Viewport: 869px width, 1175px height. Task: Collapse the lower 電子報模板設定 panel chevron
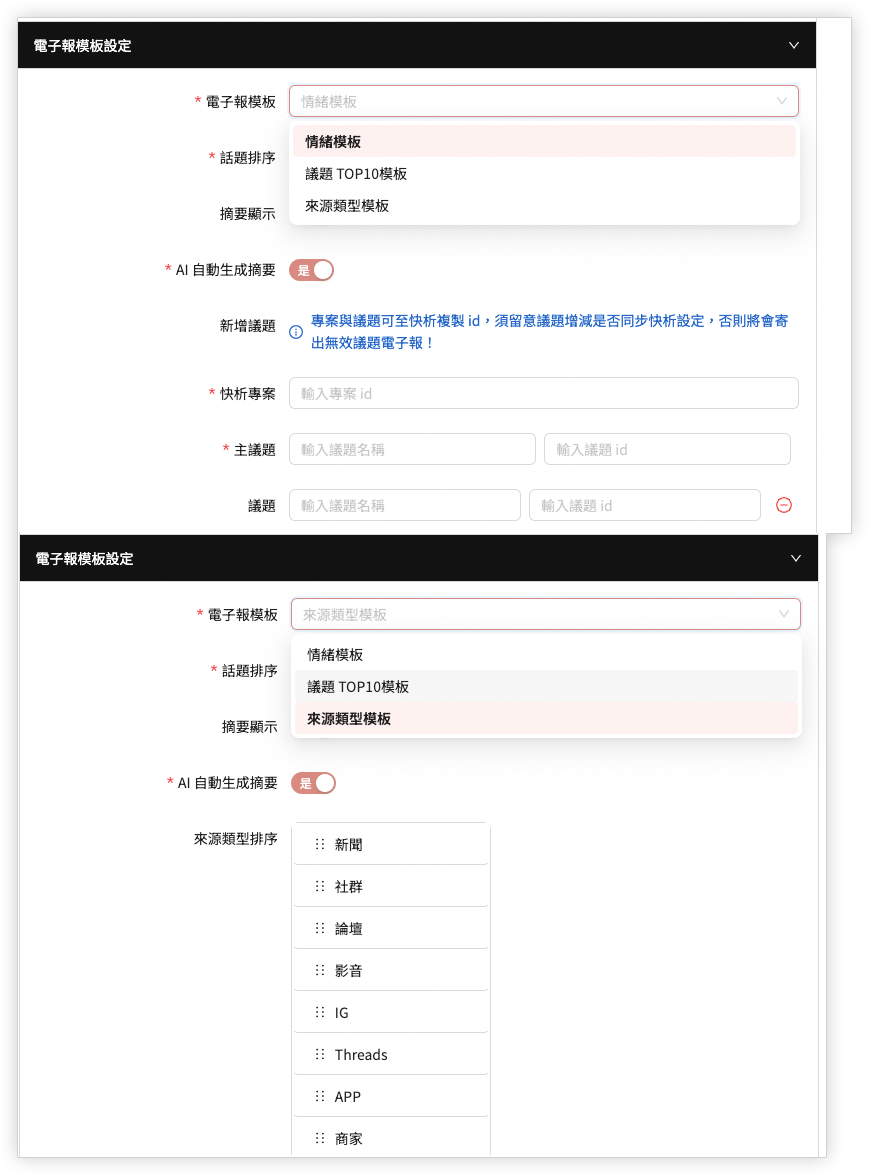(796, 558)
